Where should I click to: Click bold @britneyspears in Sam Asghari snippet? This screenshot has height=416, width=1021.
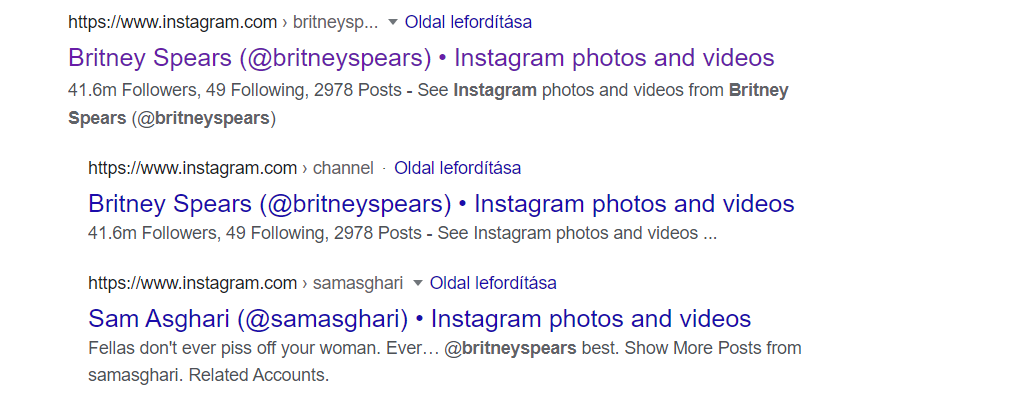pyautogui.click(x=510, y=348)
